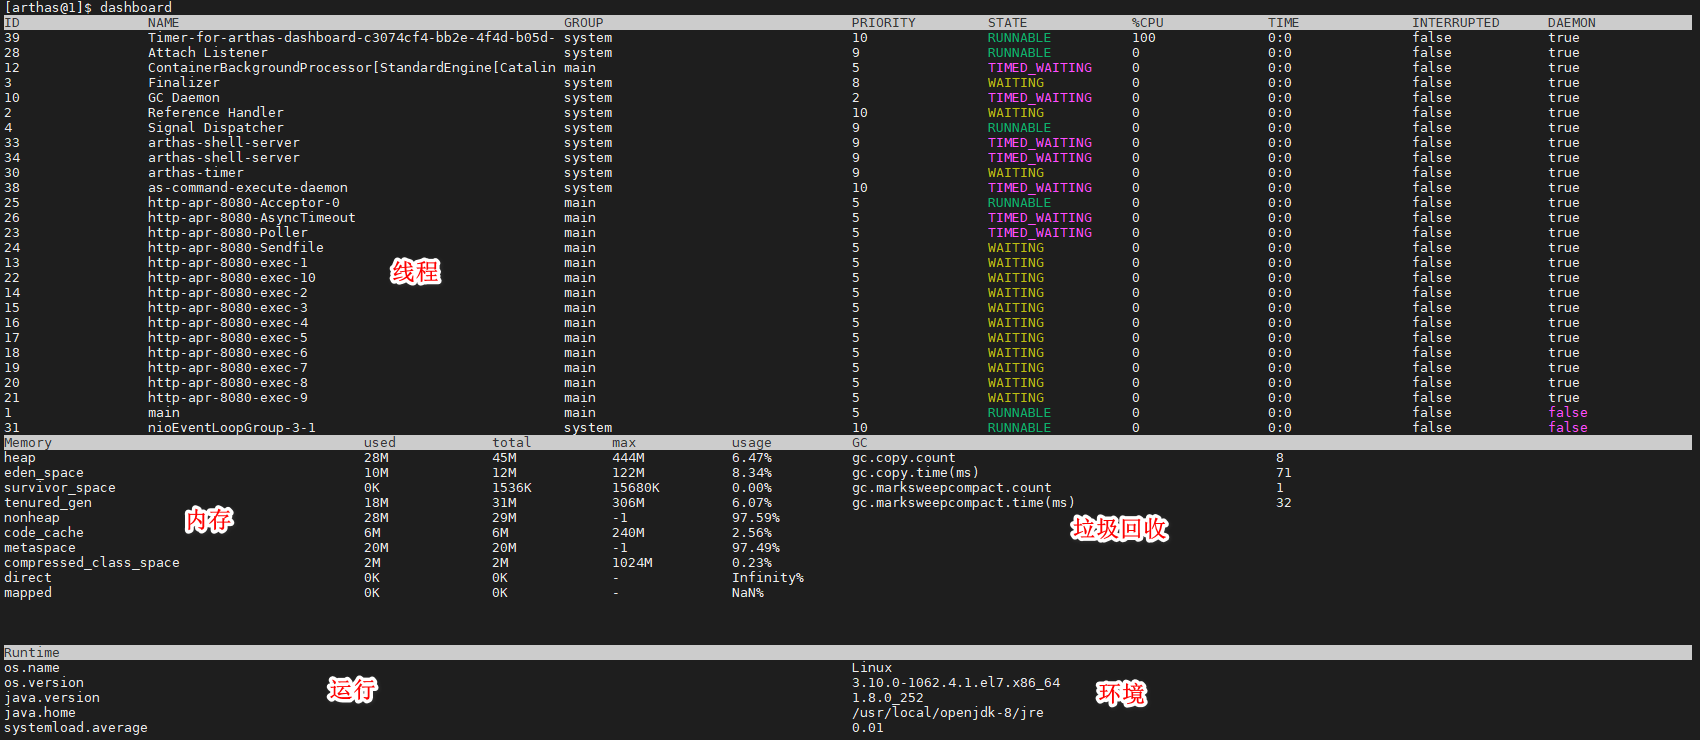Click the red 线程 annotation label

point(415,271)
